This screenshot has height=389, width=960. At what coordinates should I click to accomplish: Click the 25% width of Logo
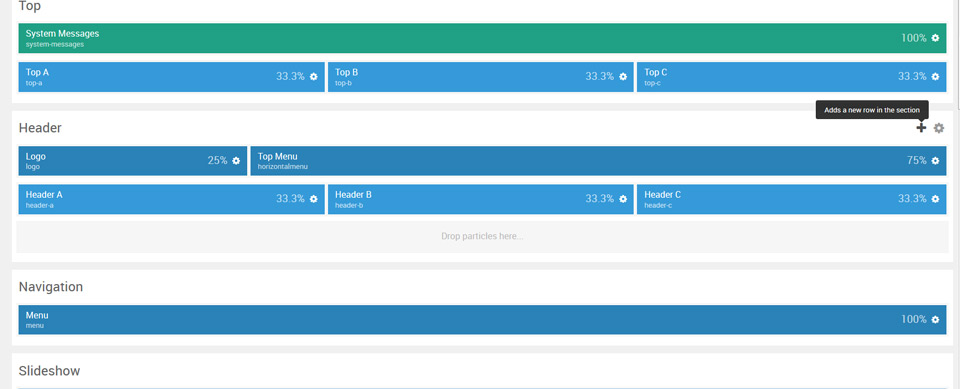(x=217, y=161)
